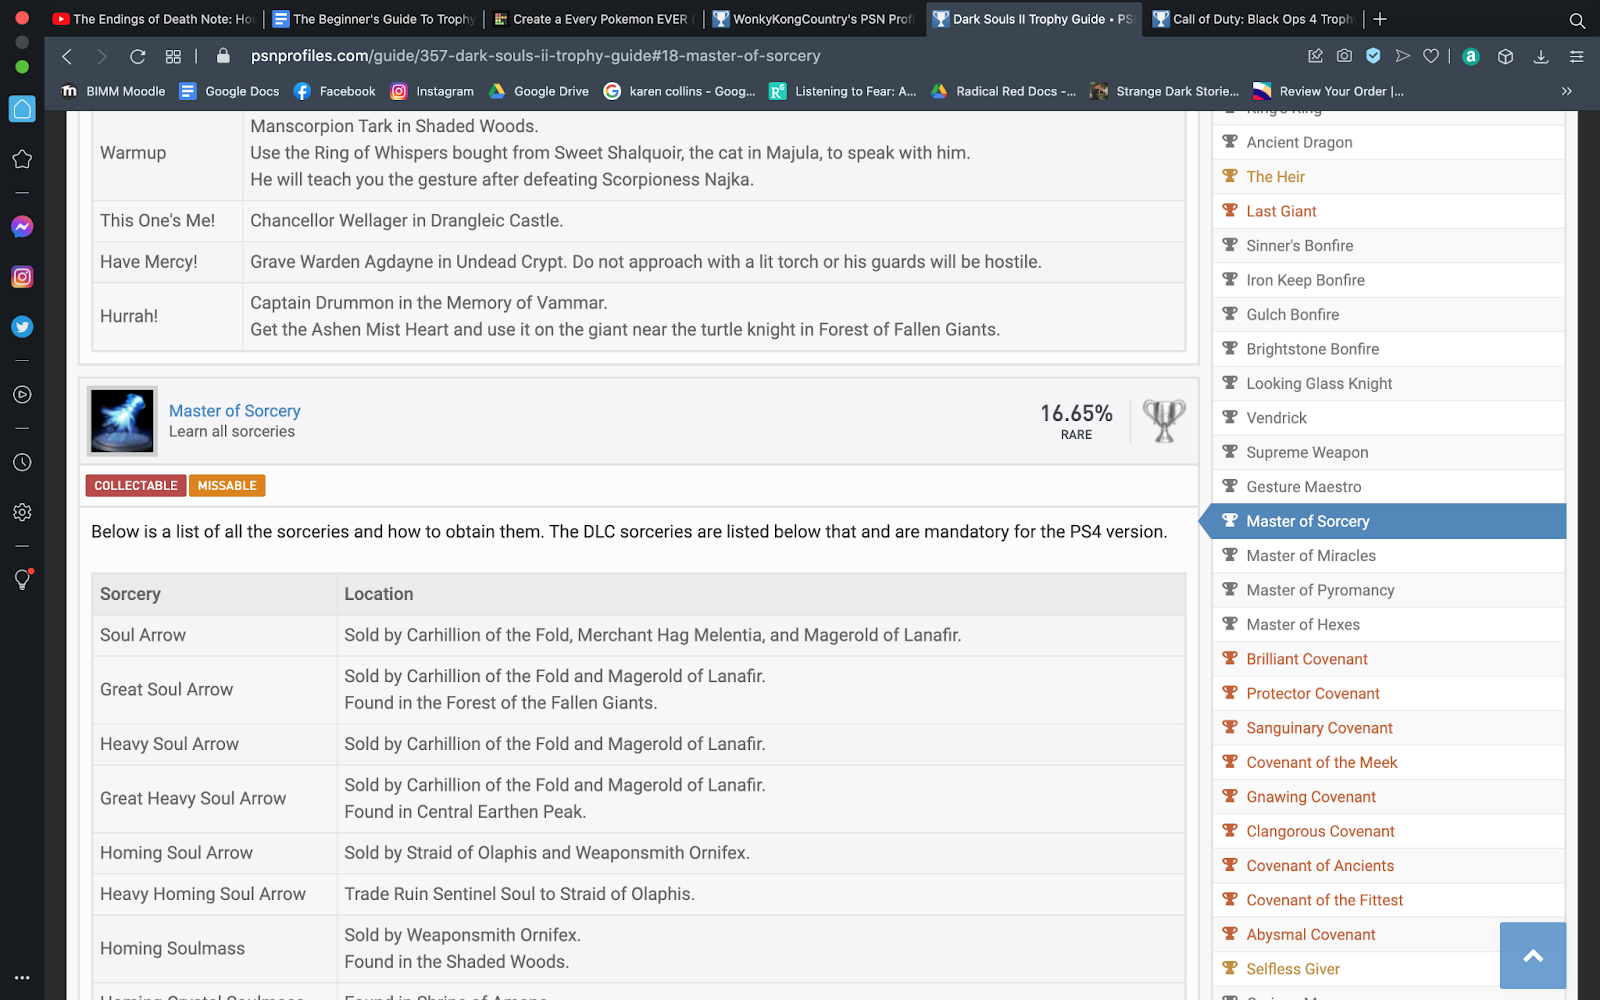
Task: Switch to The Beginner's Guide To Trophy tab
Action: click(374, 19)
